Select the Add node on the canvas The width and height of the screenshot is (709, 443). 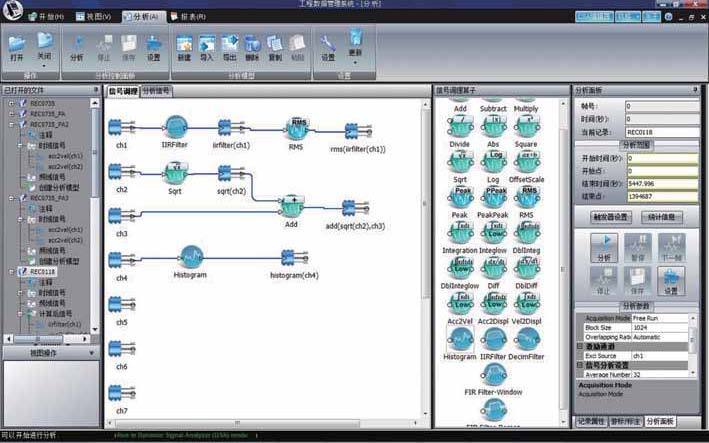(x=291, y=205)
